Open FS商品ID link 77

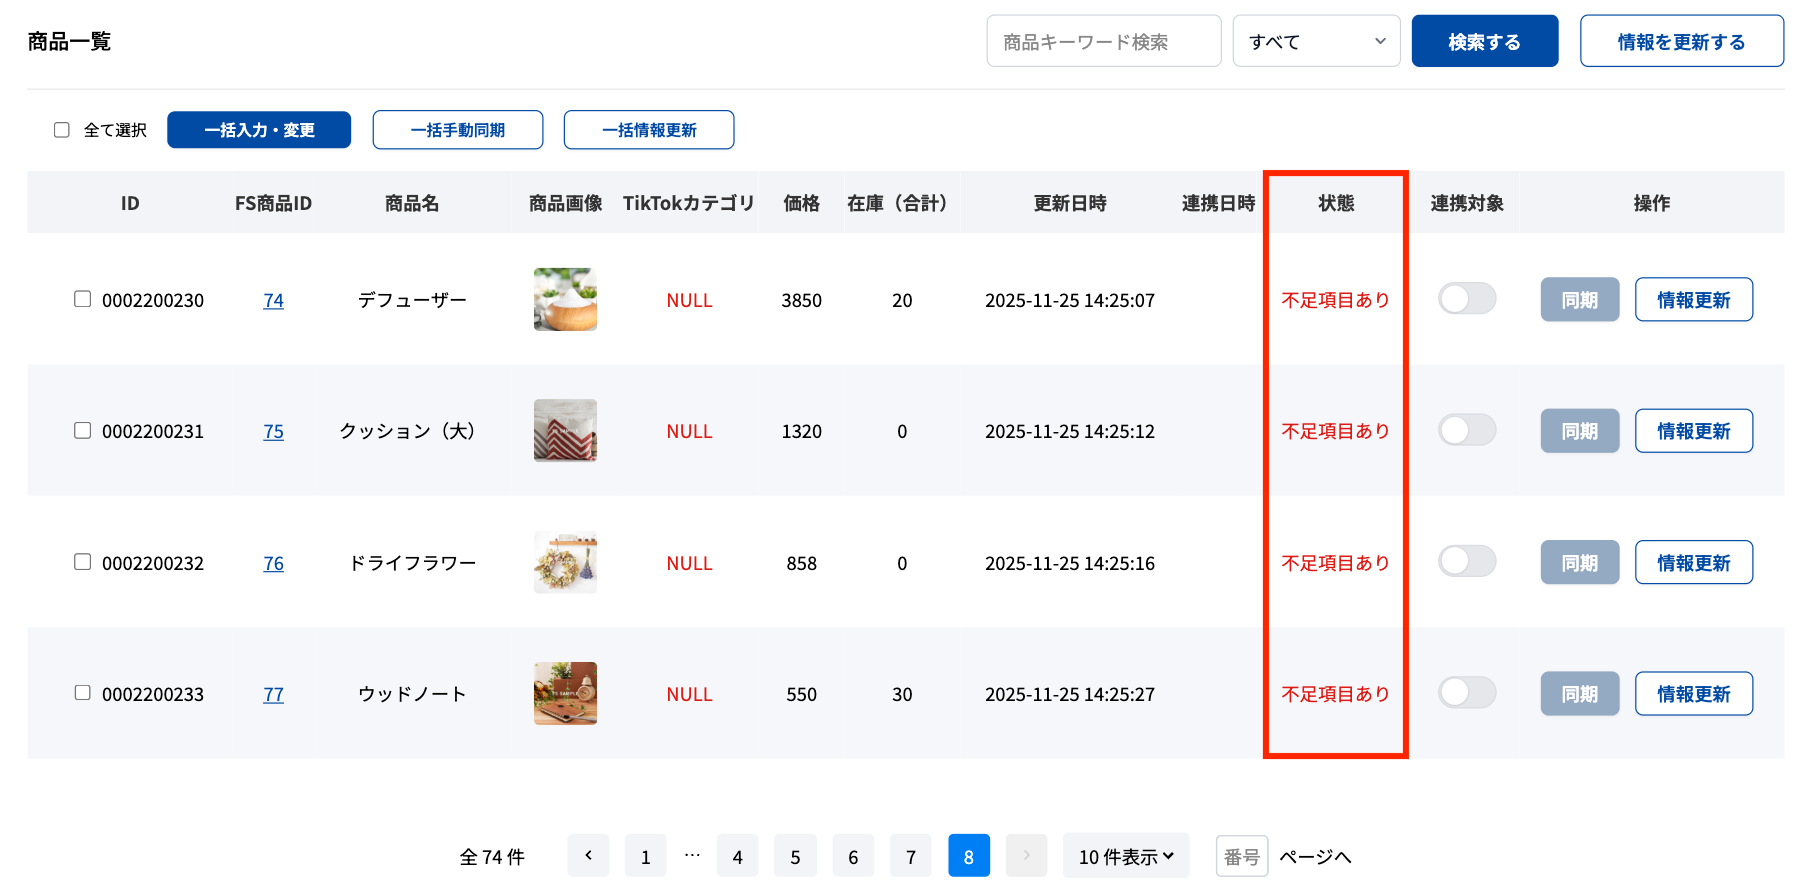point(274,694)
